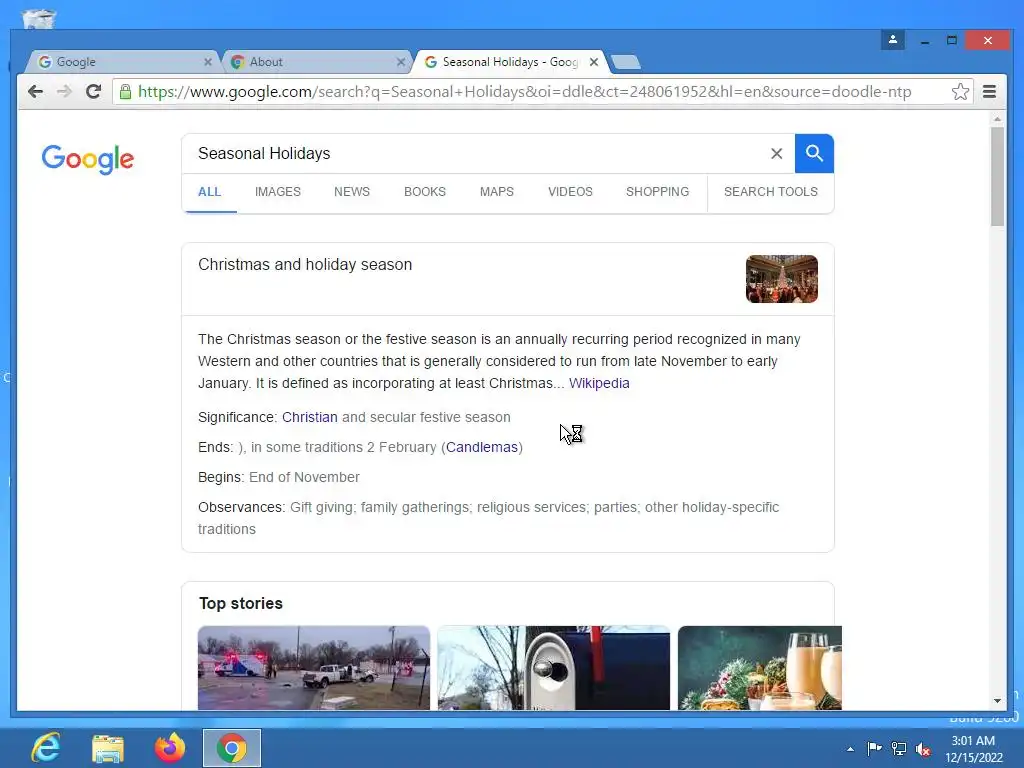Click the Chrome taskbar icon
The width and height of the screenshot is (1024, 768).
[232, 748]
